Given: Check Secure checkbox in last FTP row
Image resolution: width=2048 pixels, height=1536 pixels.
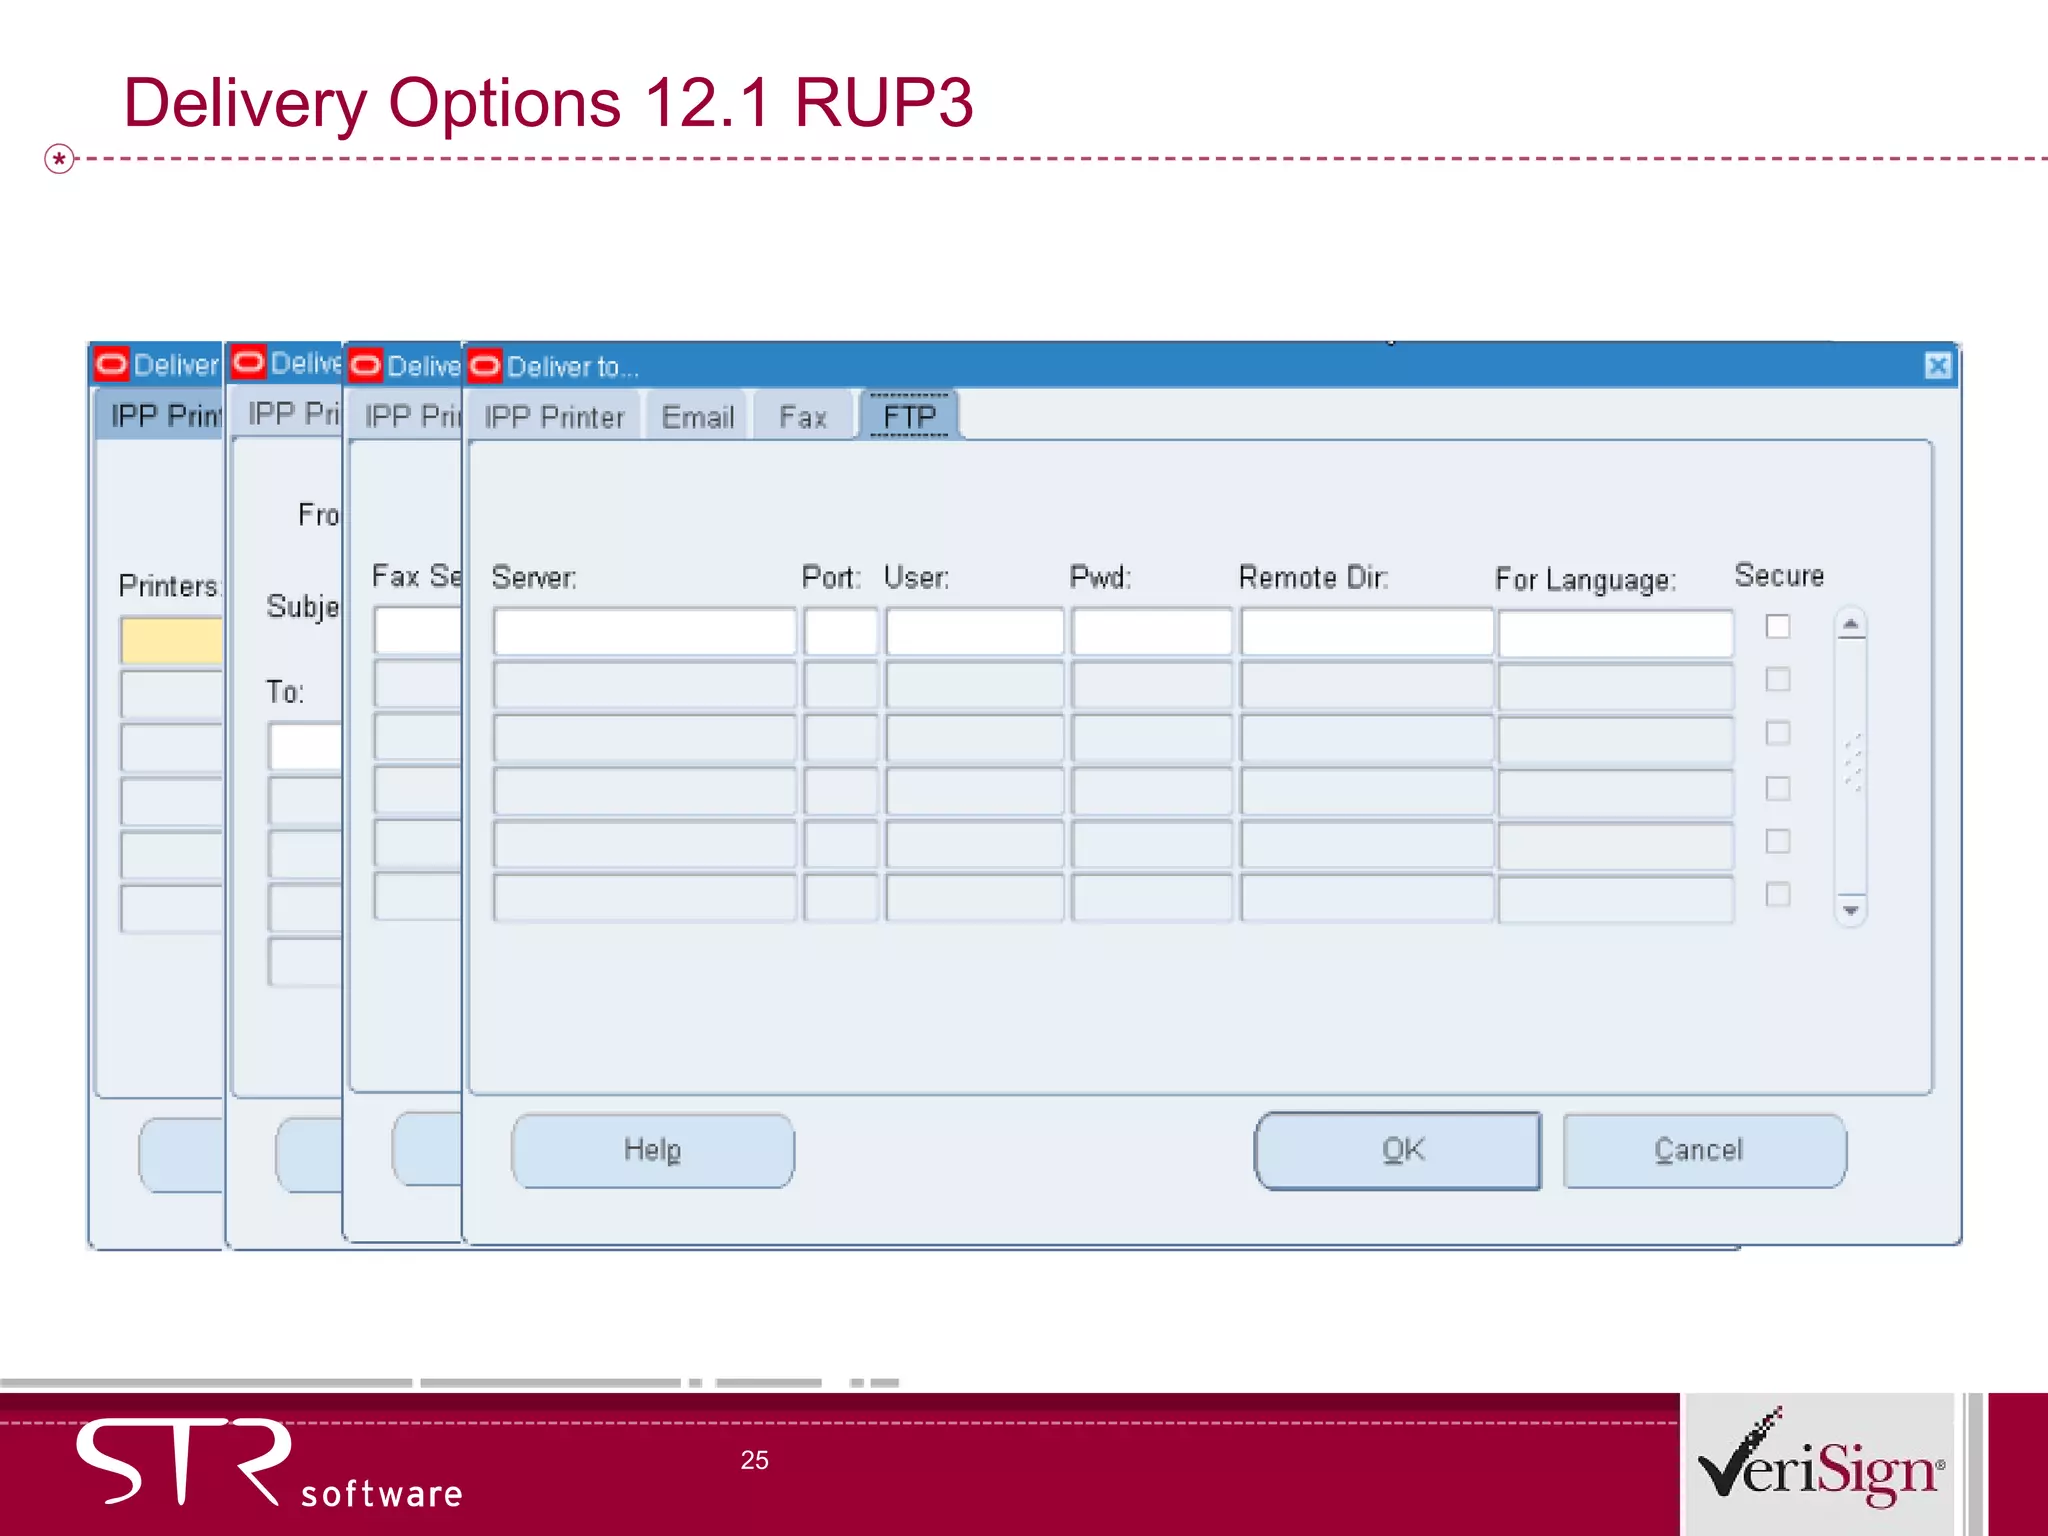Looking at the screenshot, I should (1778, 894).
